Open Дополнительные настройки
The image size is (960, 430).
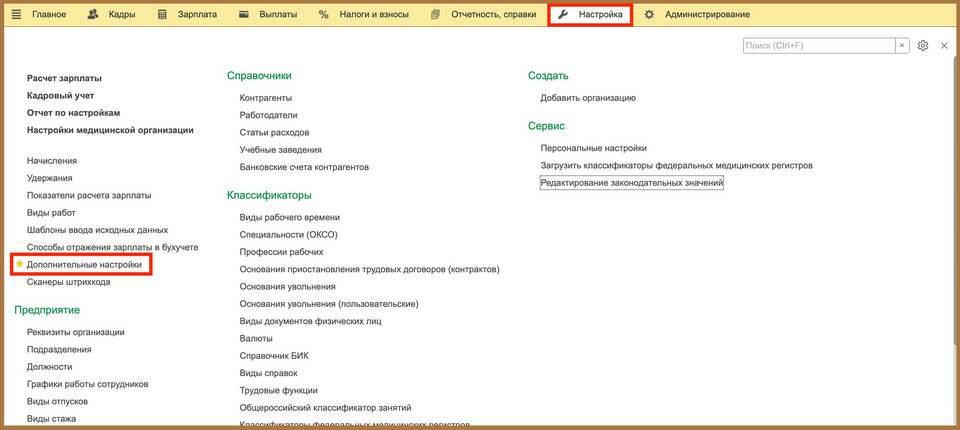pyautogui.click(x=84, y=265)
